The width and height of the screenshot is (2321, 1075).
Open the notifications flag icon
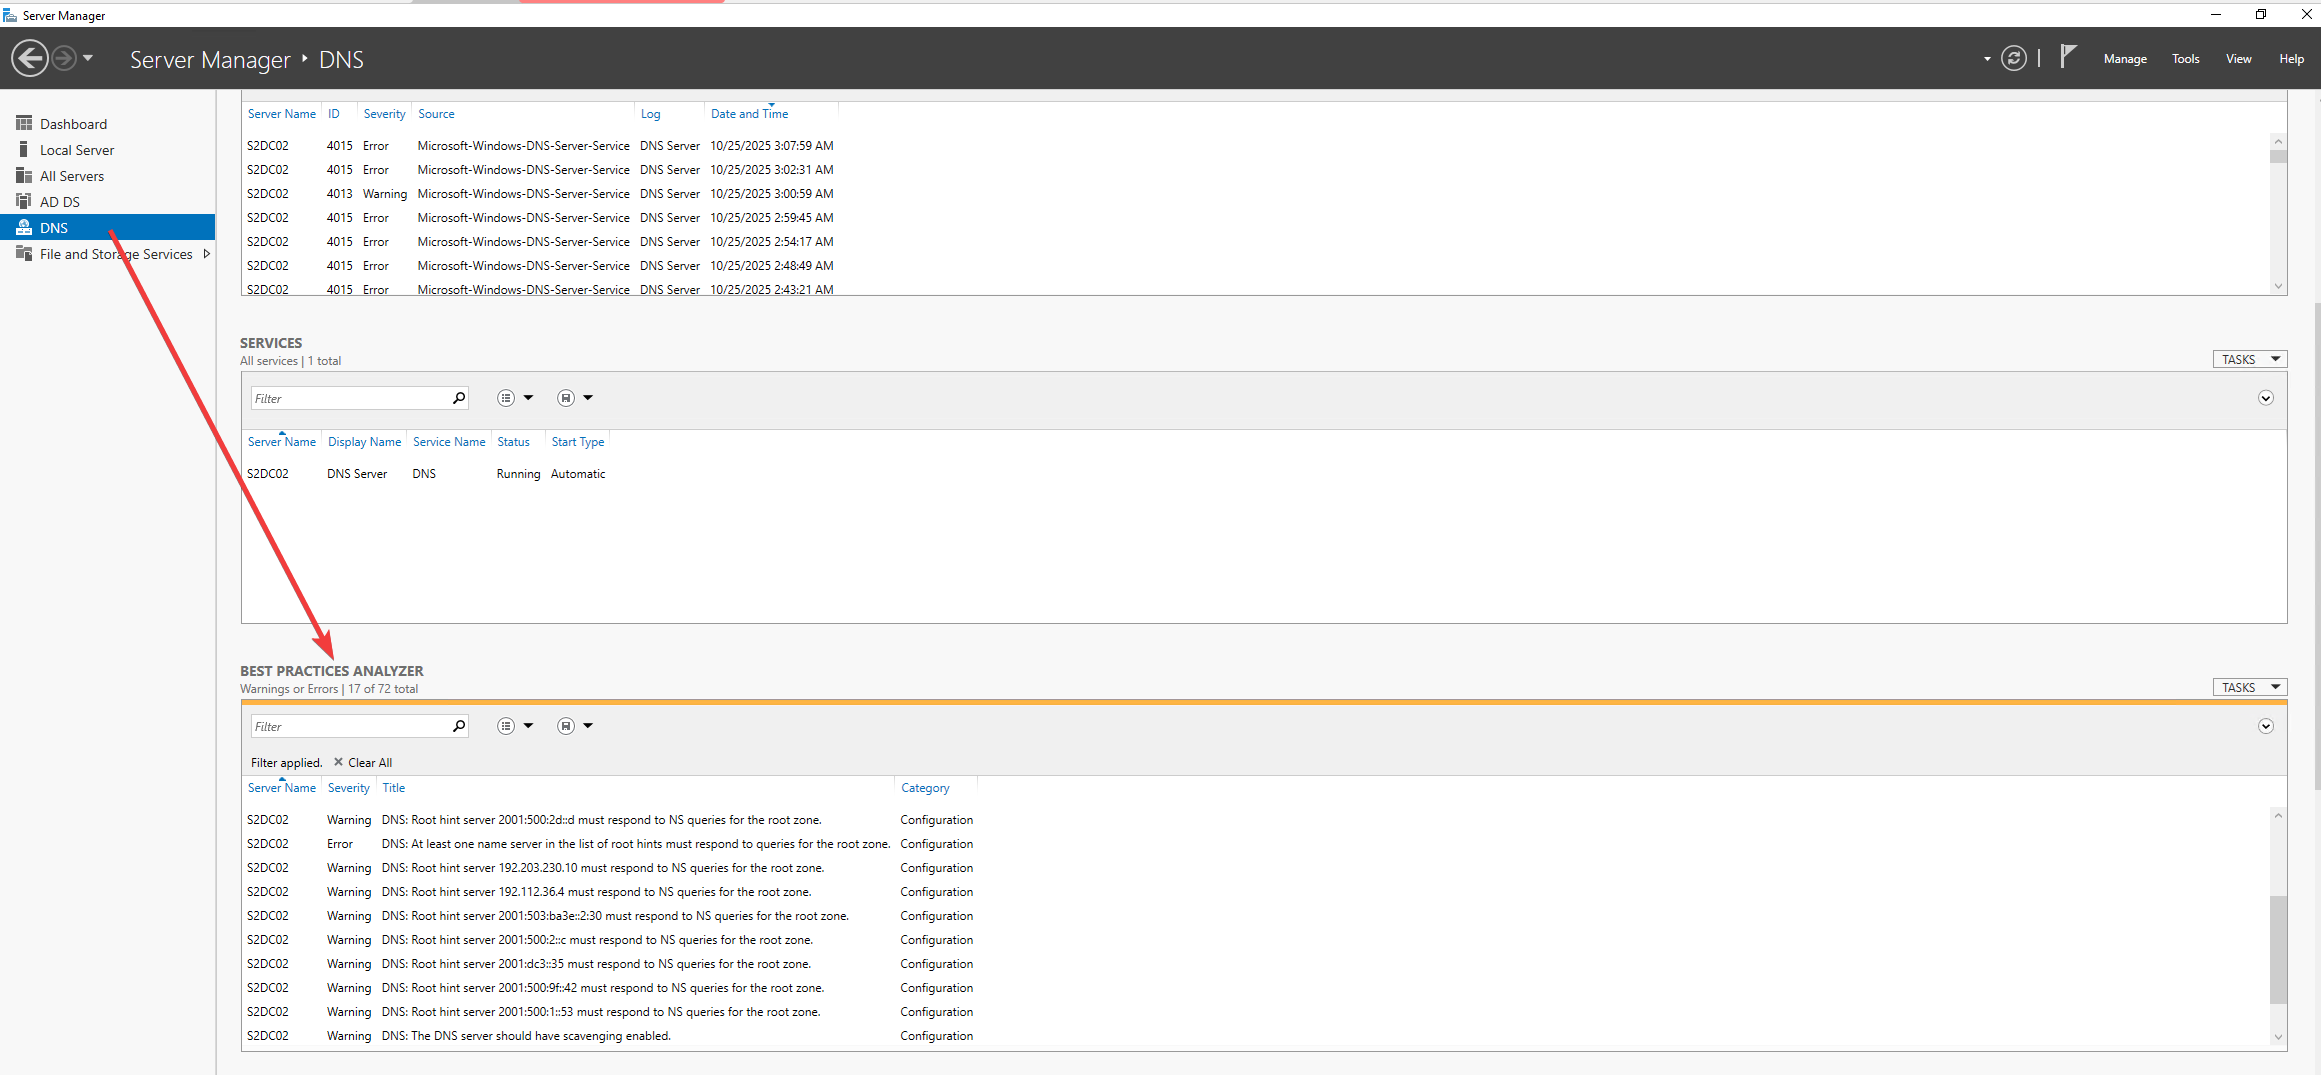[x=2068, y=57]
